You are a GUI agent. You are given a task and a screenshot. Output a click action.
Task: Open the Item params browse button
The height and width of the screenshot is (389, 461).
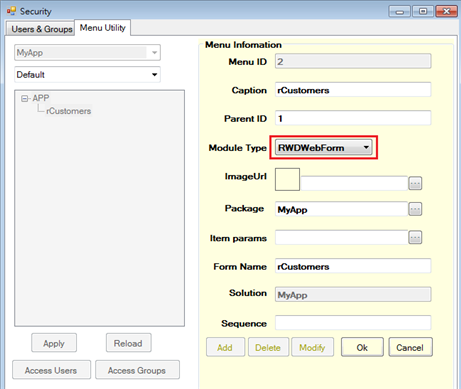tap(415, 237)
